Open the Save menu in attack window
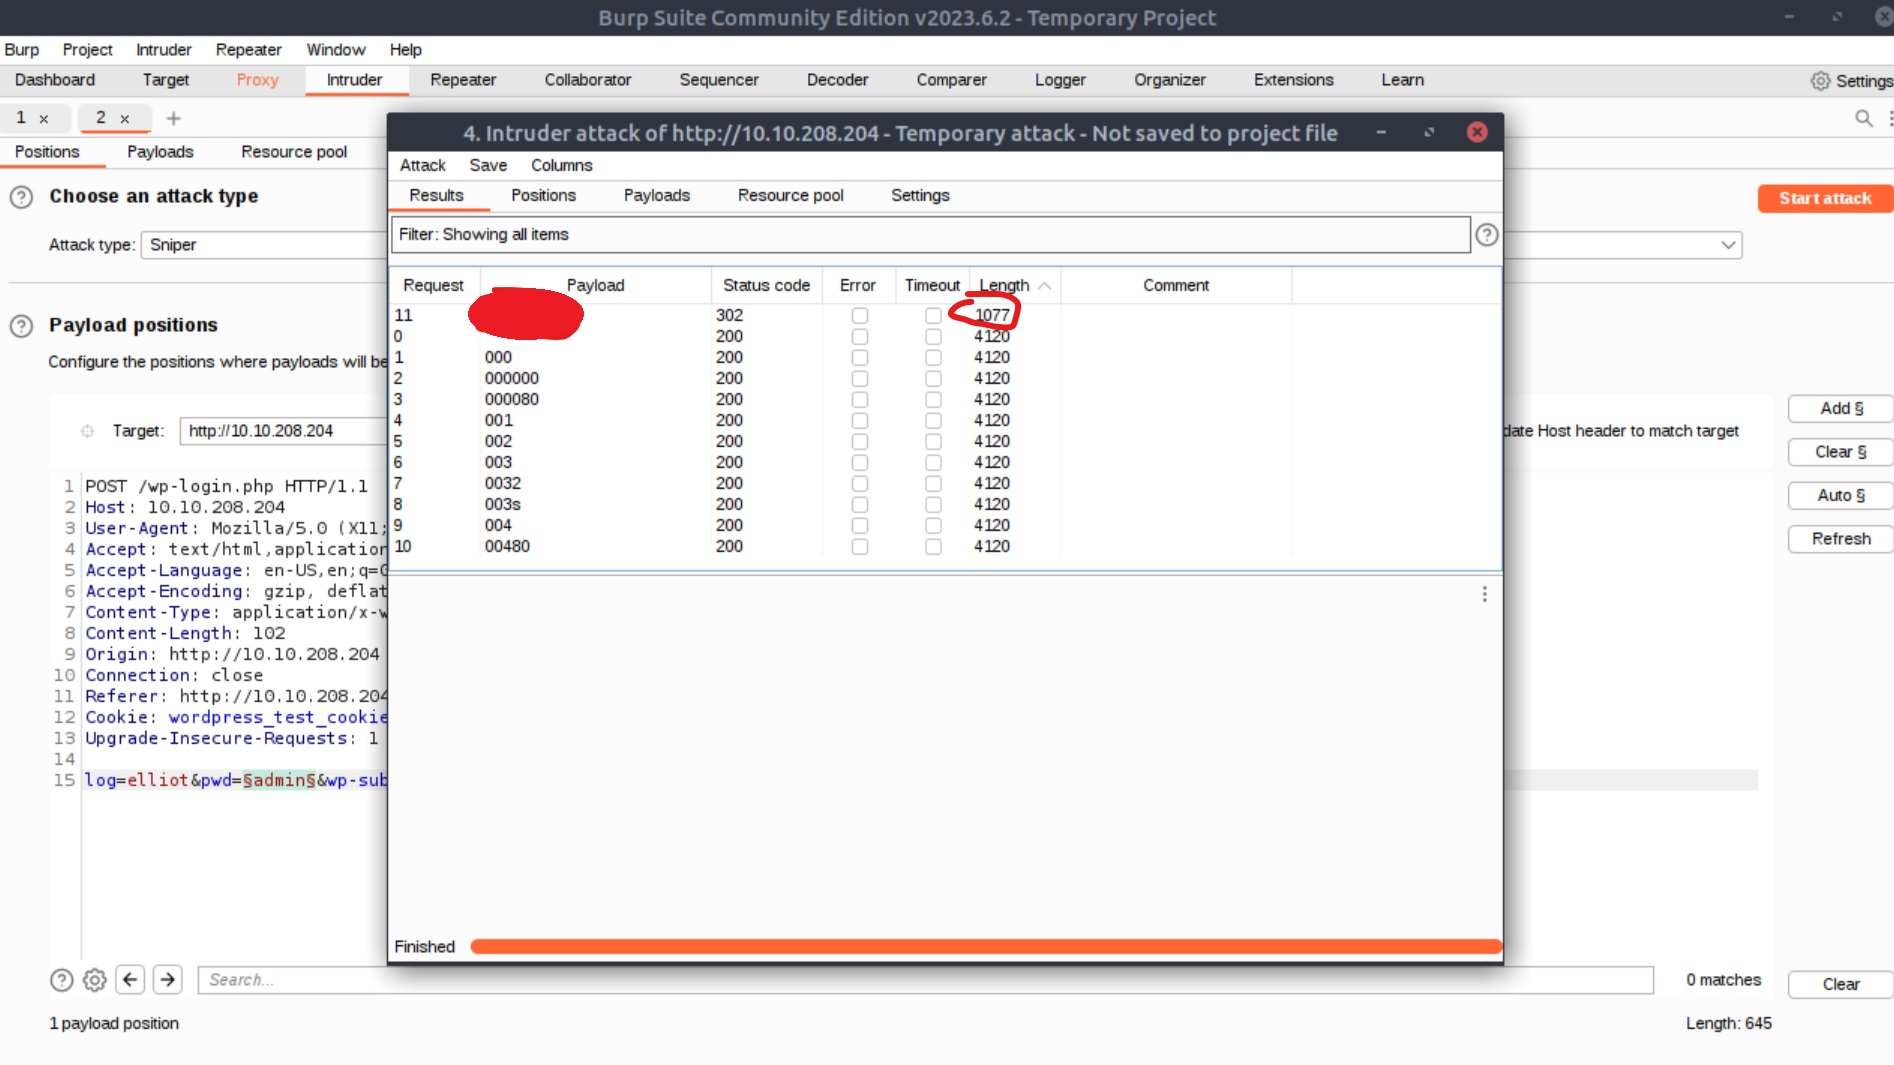1894x1065 pixels. (488, 165)
